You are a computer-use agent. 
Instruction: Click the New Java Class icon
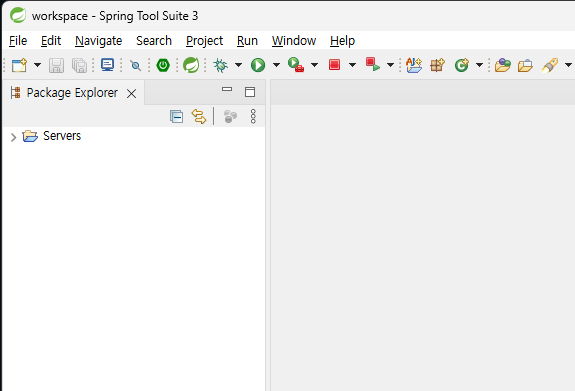pyautogui.click(x=462, y=65)
